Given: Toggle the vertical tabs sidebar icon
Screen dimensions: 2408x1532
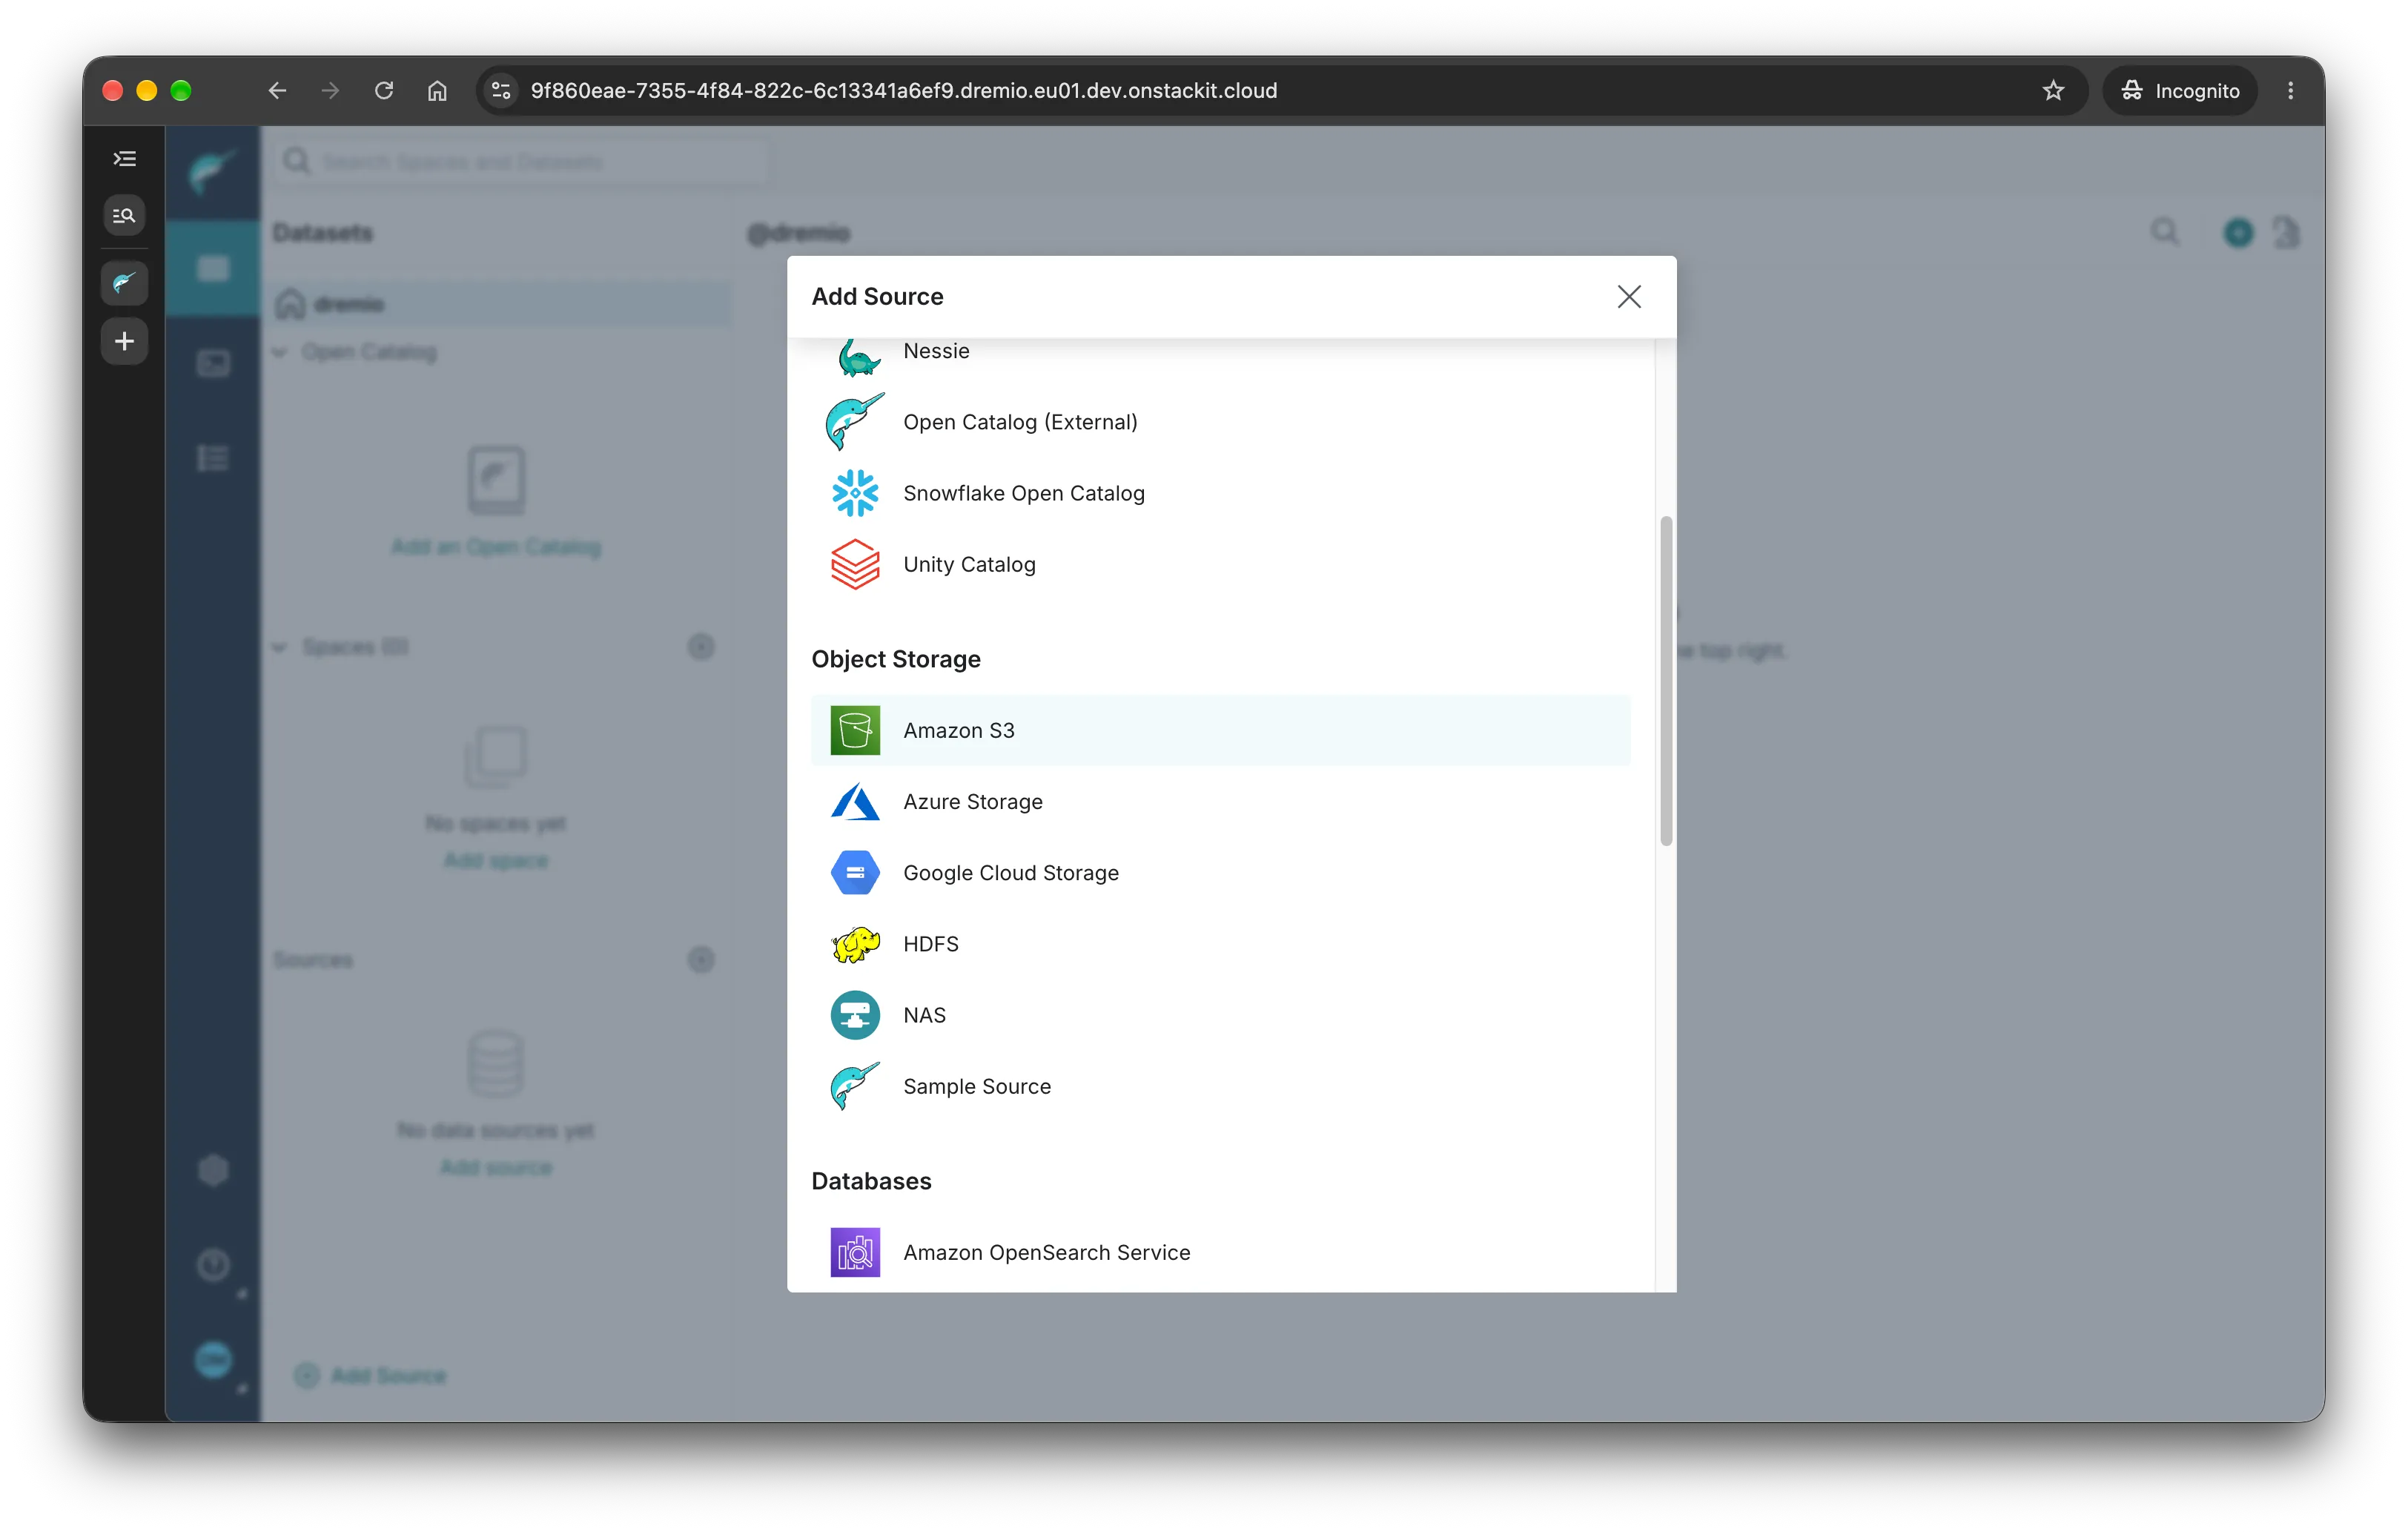Looking at the screenshot, I should [125, 158].
